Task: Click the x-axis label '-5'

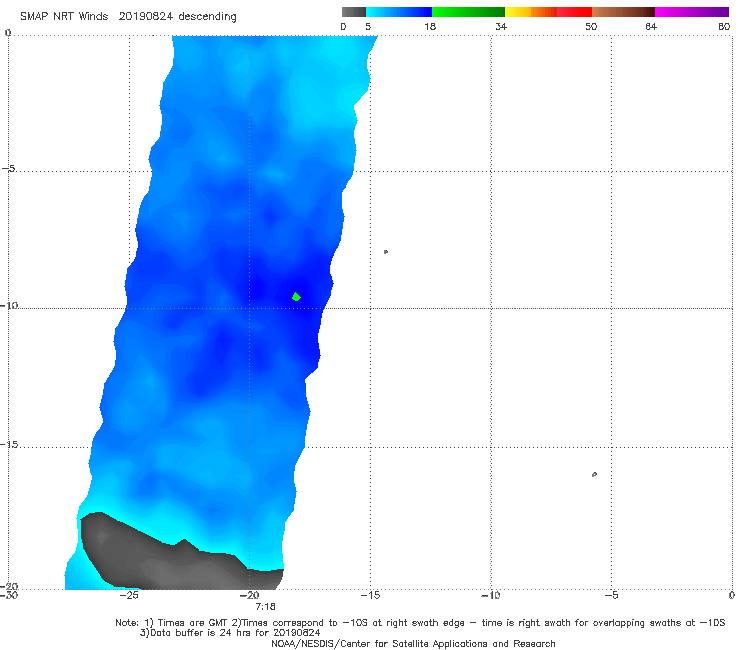Action: click(x=611, y=596)
